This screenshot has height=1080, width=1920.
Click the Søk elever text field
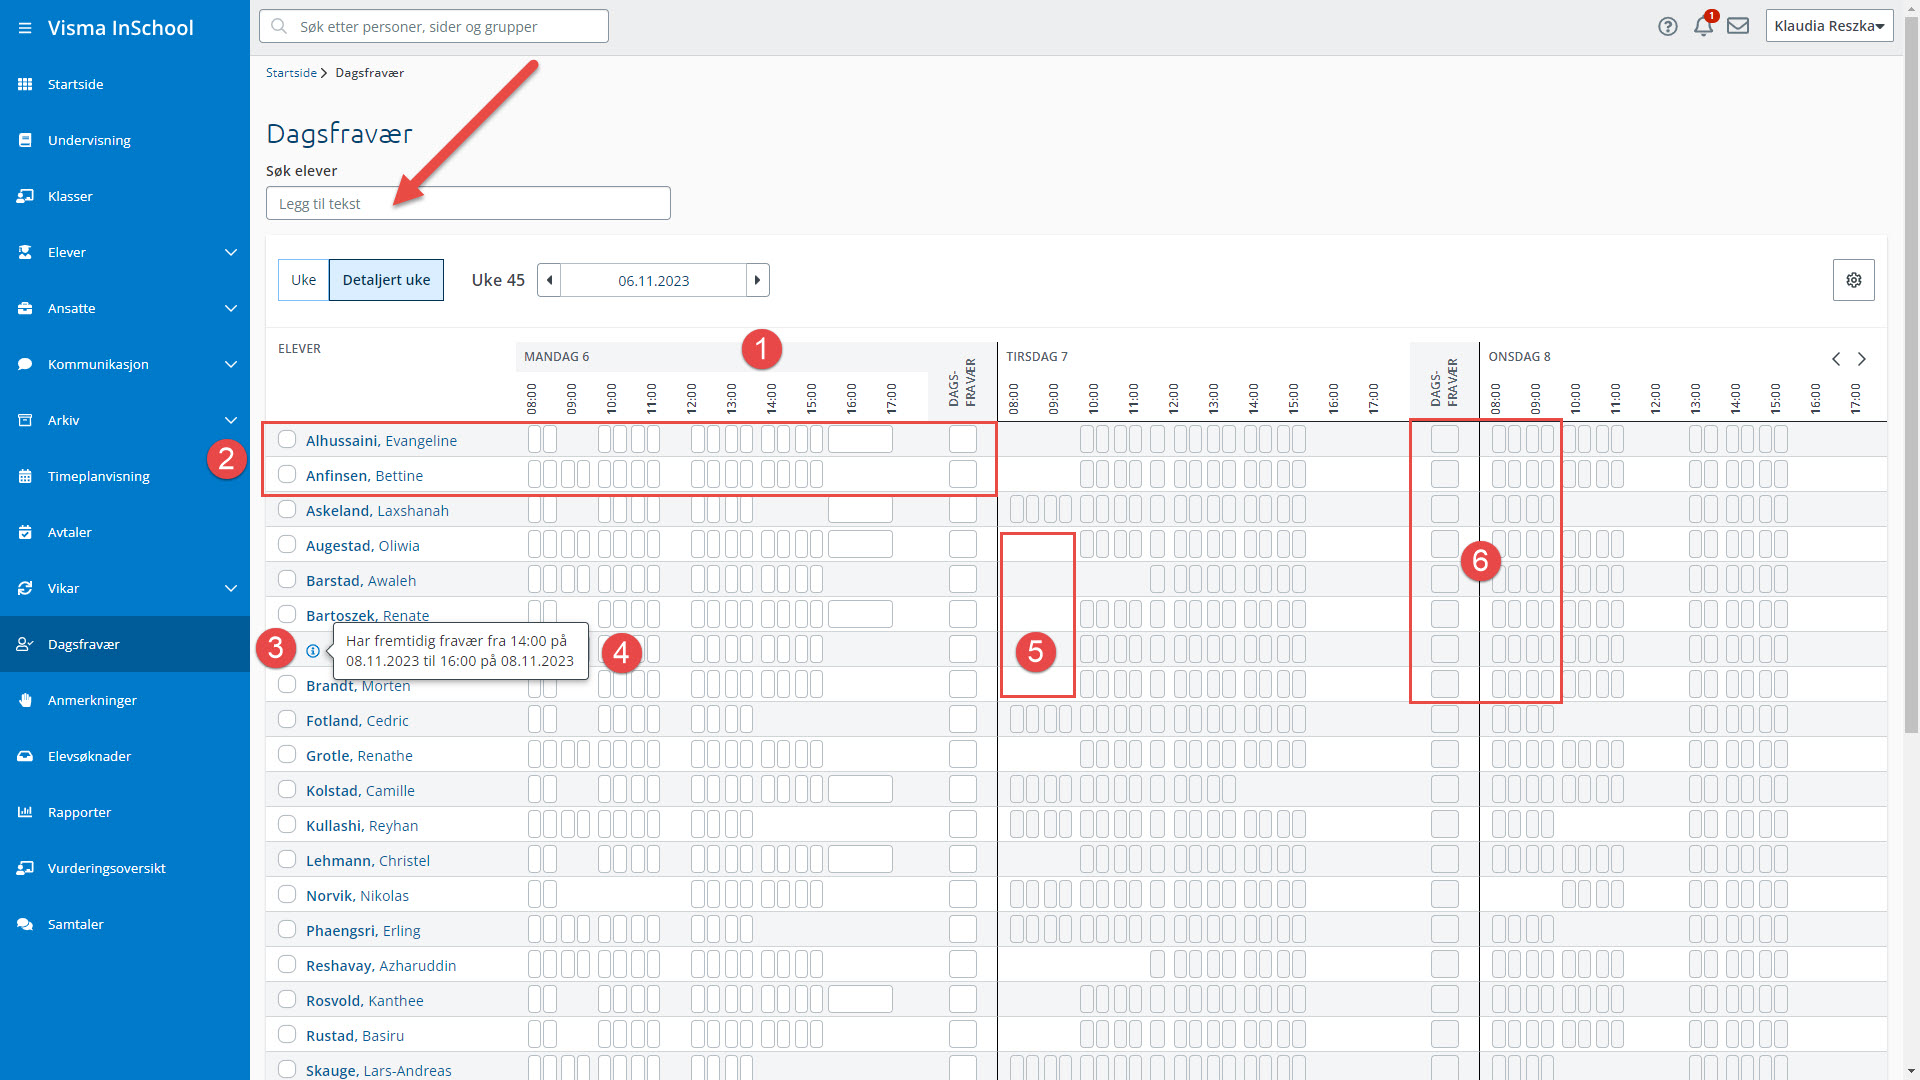(x=468, y=203)
